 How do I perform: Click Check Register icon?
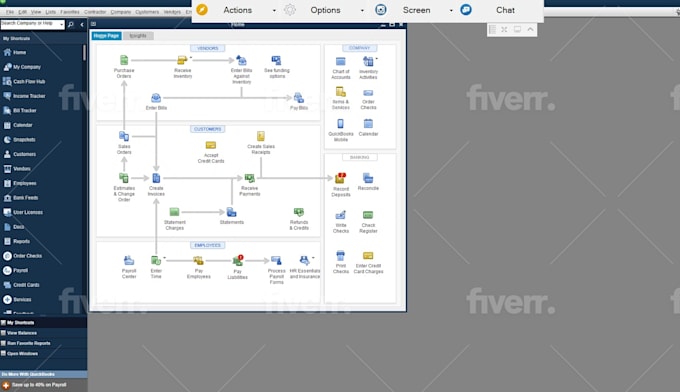368,215
